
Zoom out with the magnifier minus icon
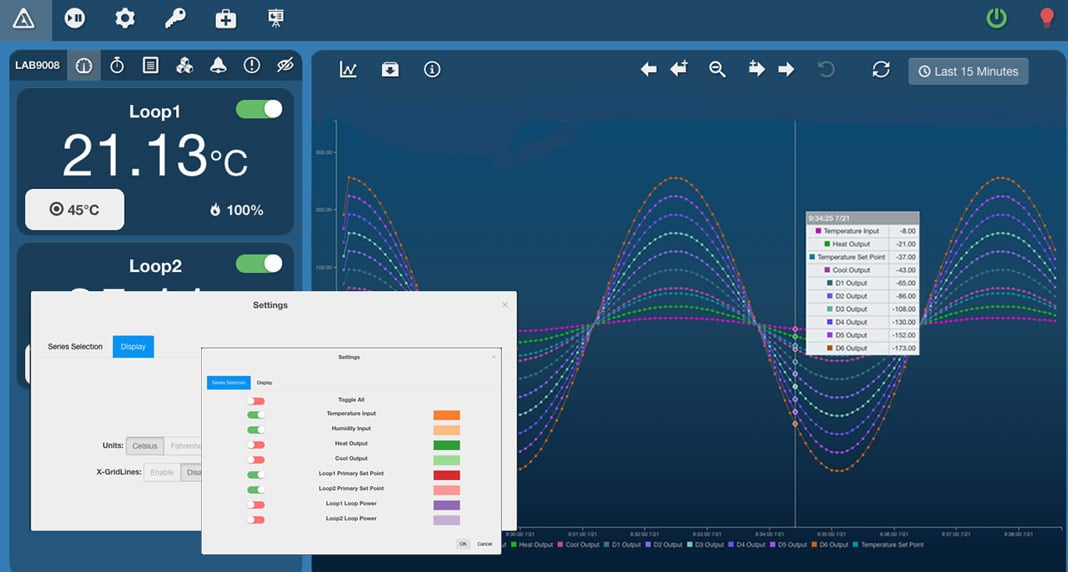point(717,69)
